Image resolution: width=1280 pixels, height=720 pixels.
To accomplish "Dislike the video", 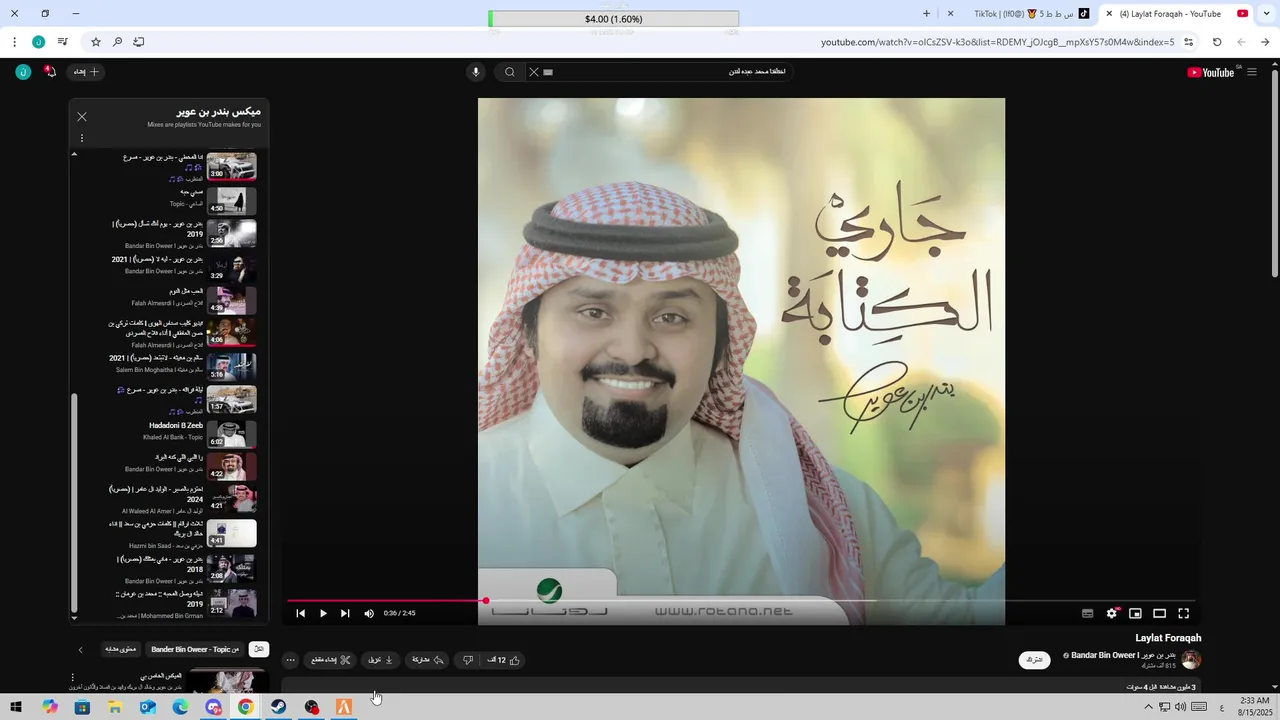I will coord(467,660).
